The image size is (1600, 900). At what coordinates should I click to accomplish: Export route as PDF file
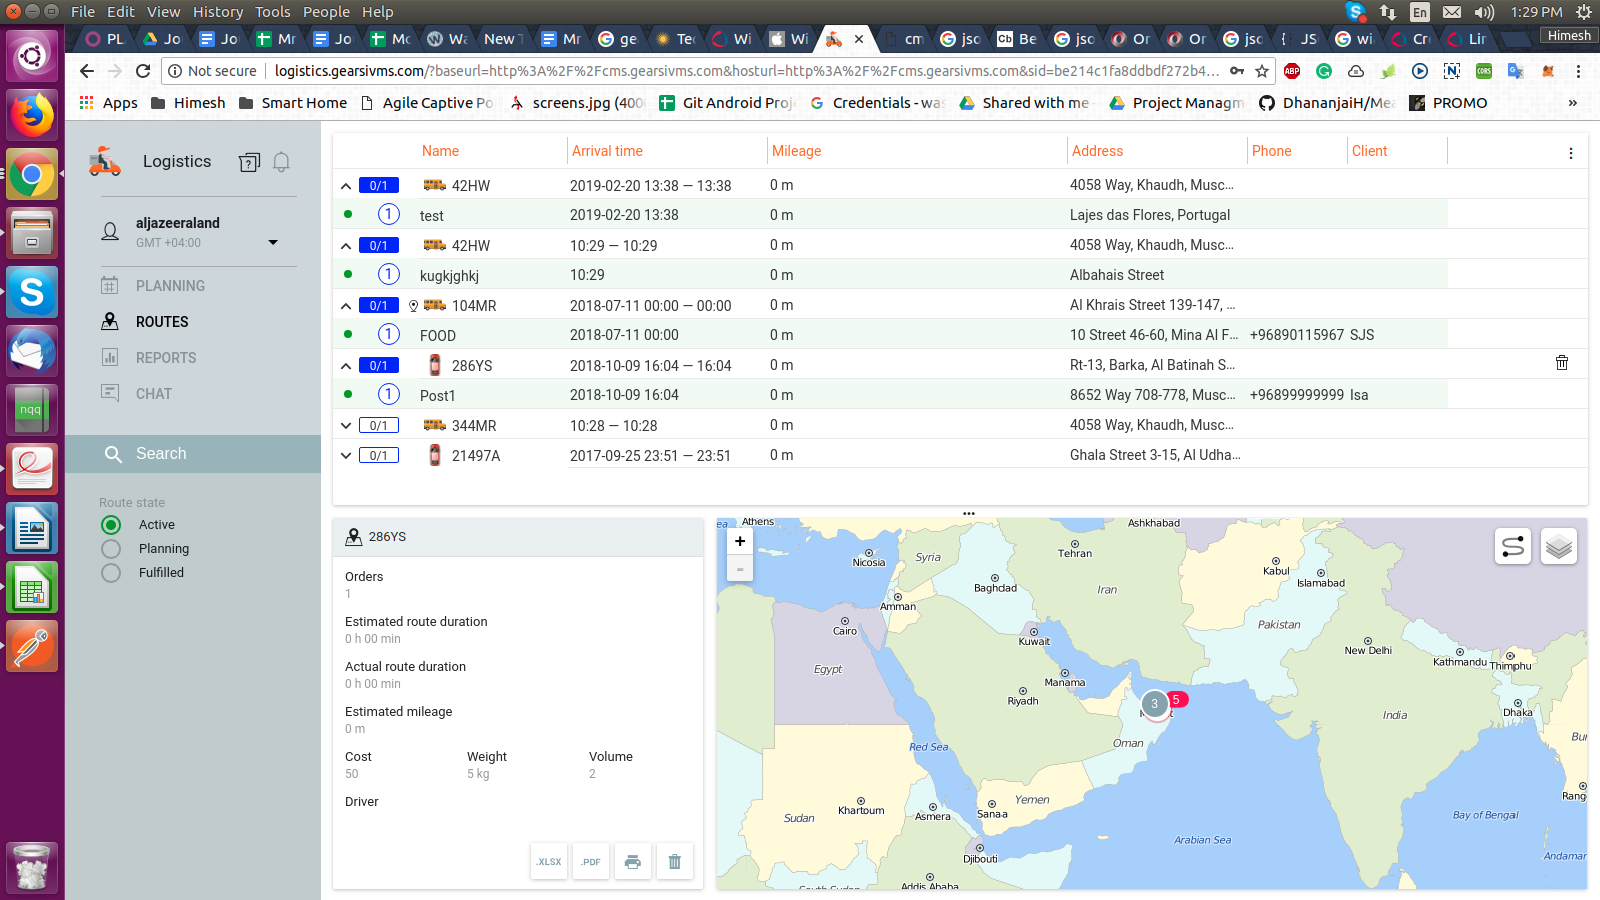591,861
